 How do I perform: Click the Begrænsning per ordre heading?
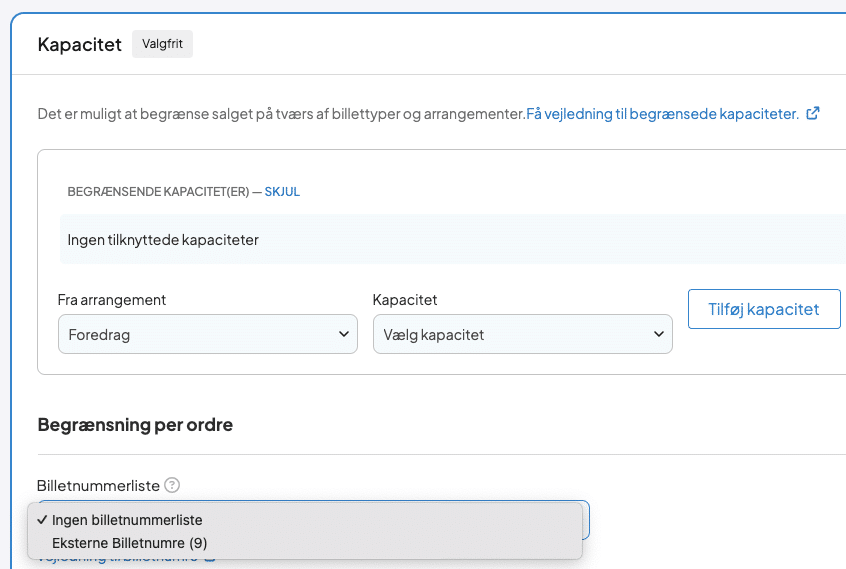[135, 425]
